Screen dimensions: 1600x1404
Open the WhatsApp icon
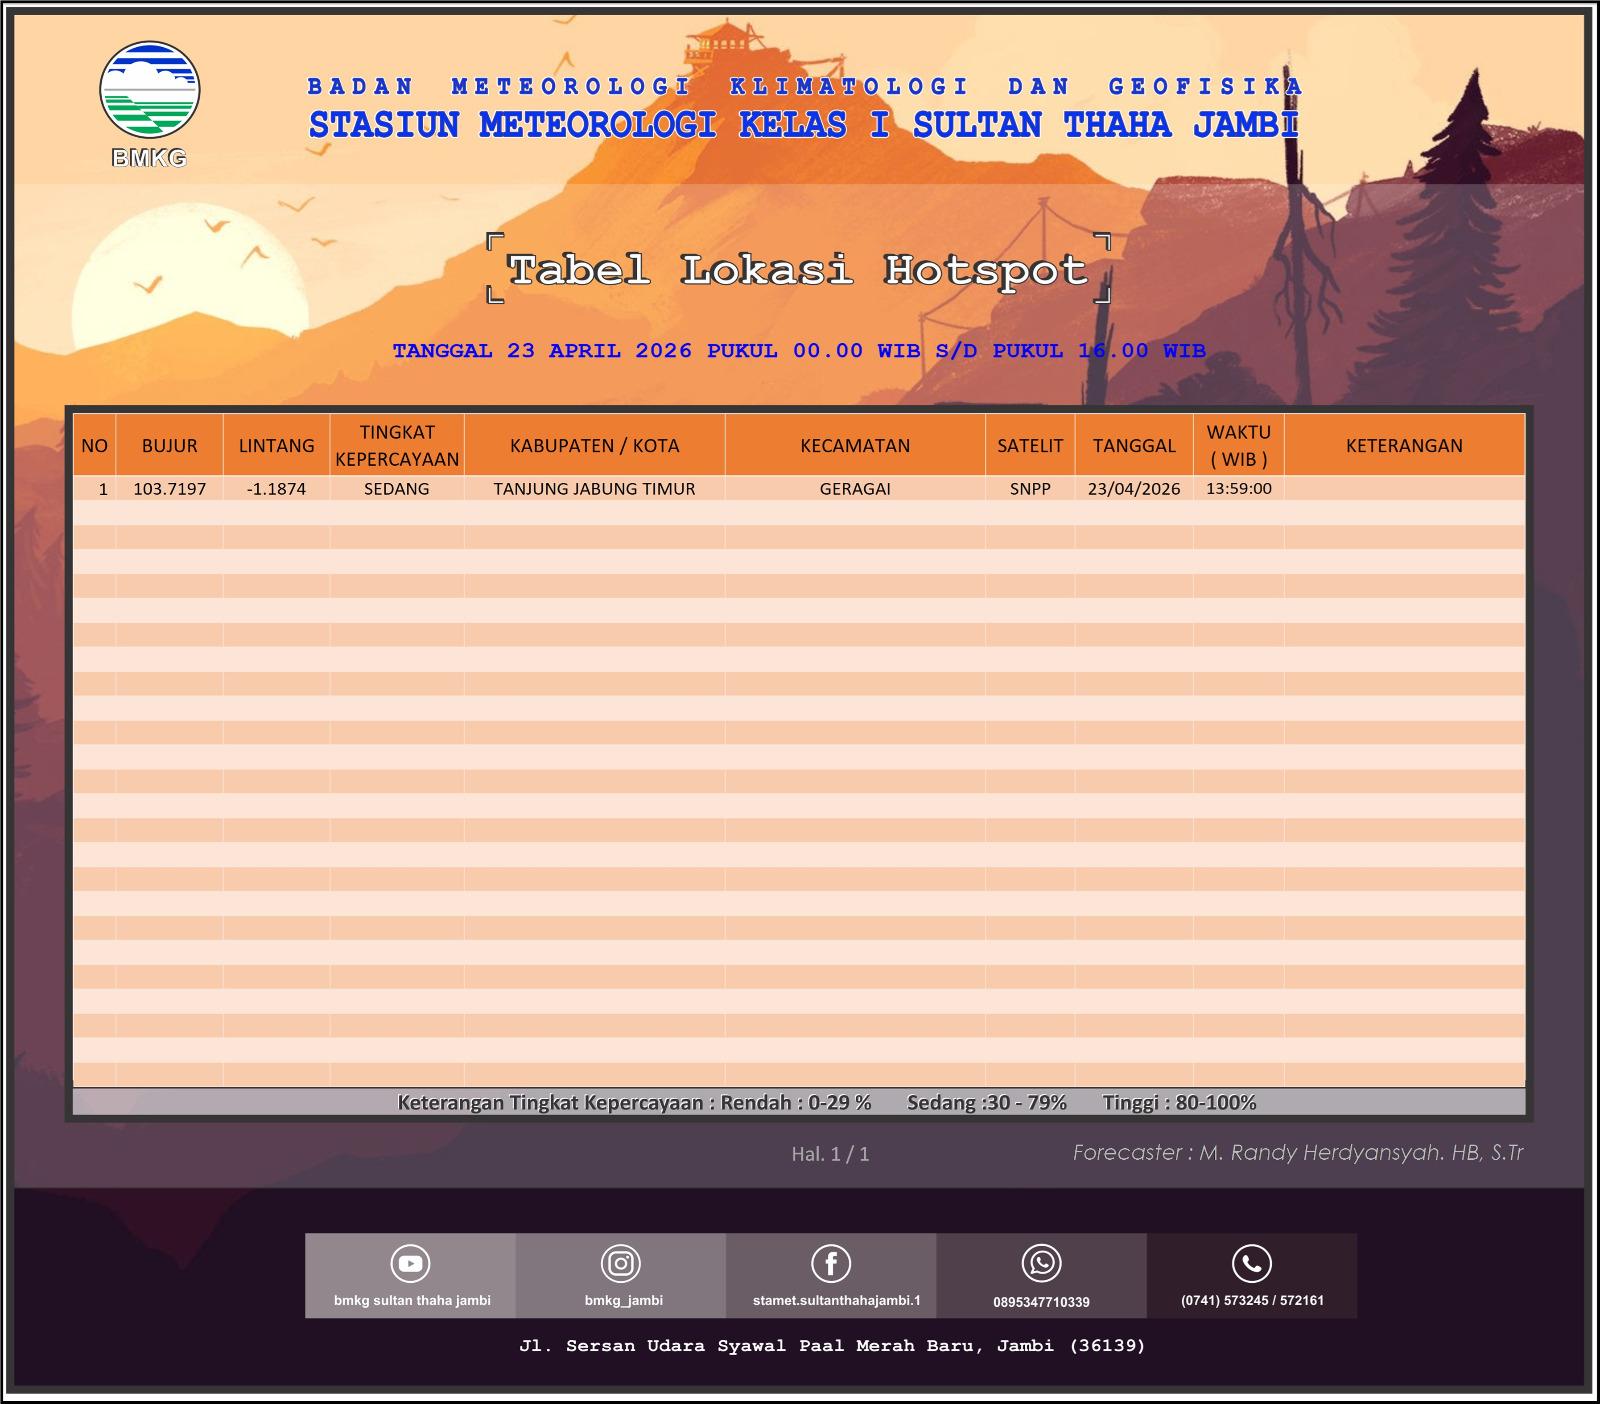[1041, 1263]
